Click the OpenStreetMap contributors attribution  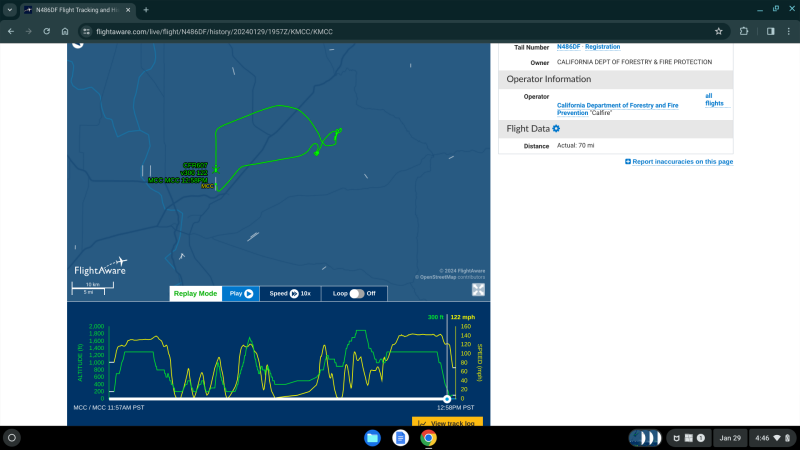tap(450, 277)
